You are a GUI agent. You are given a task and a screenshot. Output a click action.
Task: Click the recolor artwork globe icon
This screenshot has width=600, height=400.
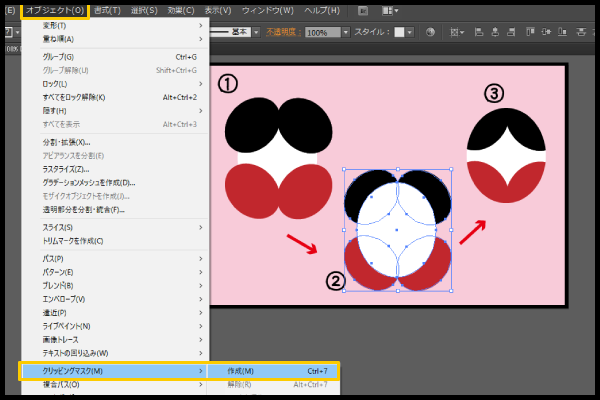pos(432,32)
